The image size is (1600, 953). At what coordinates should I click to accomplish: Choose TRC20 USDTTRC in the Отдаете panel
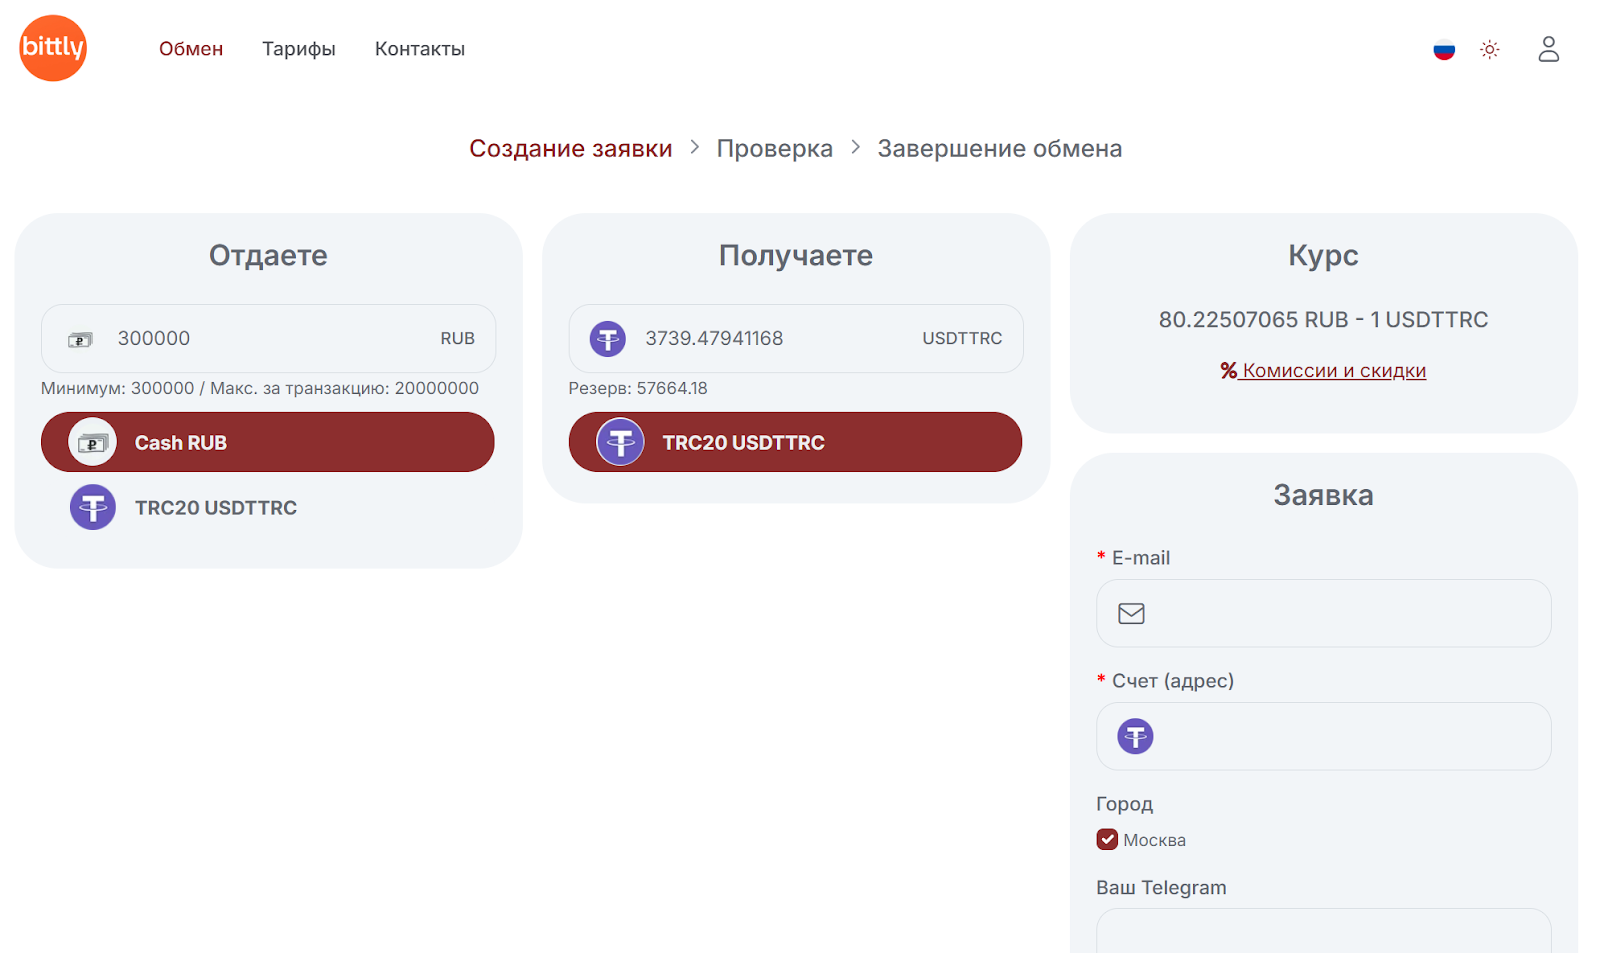pos(268,508)
